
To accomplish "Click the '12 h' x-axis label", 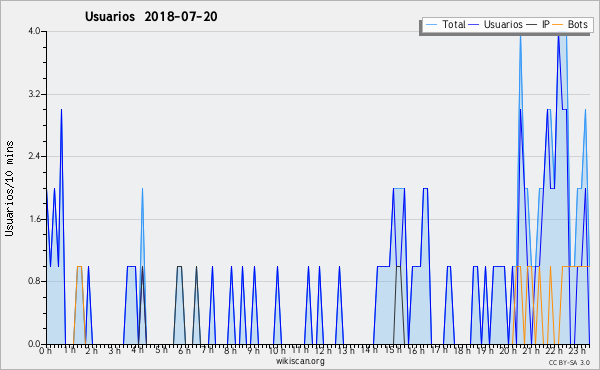I will coord(323,351).
